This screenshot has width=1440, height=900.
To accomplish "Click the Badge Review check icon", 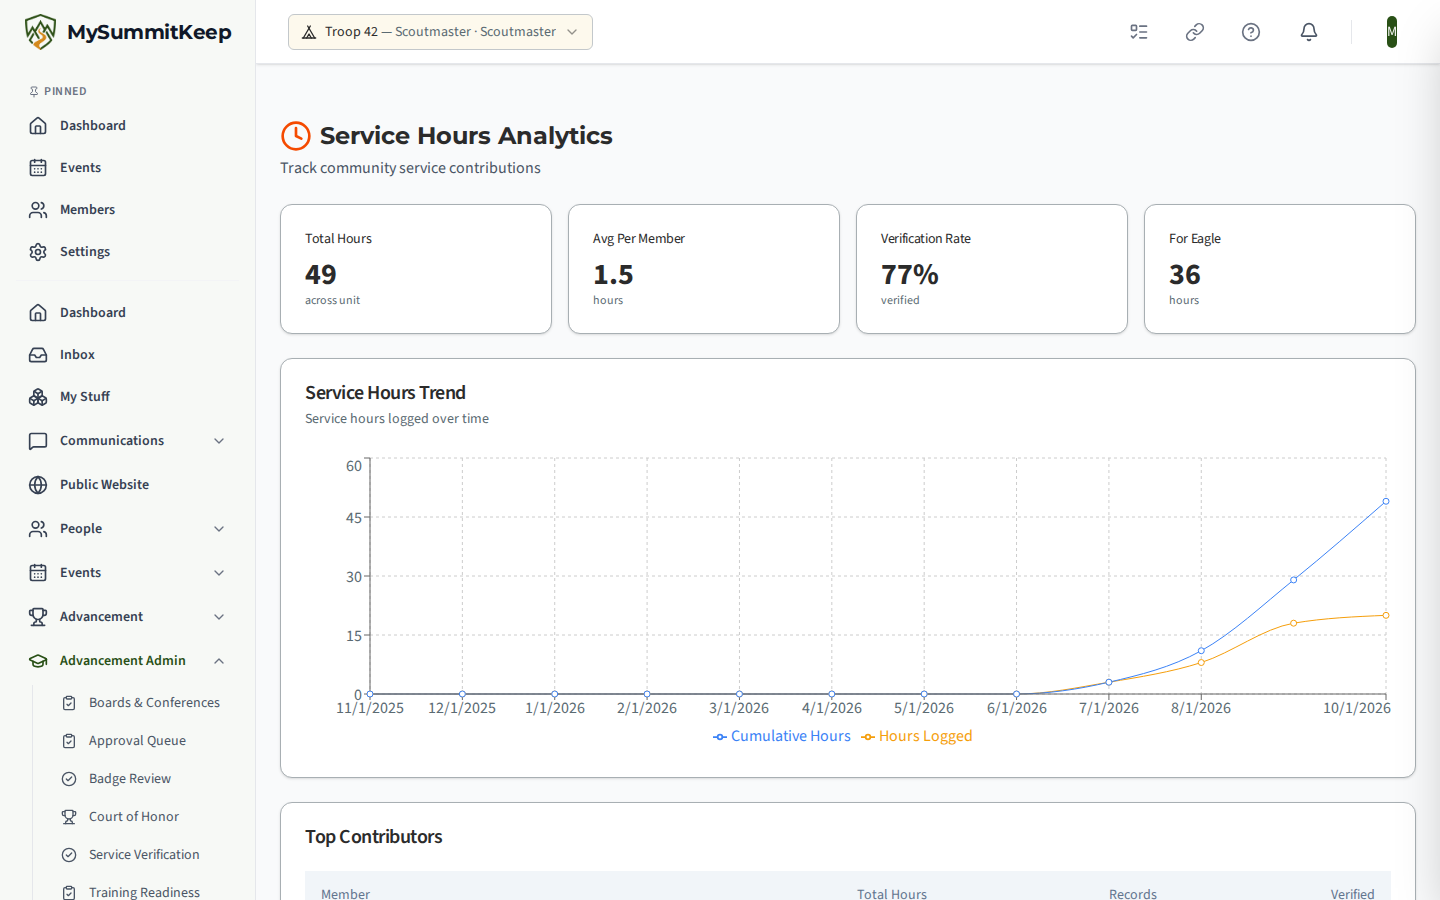I will (x=69, y=779).
